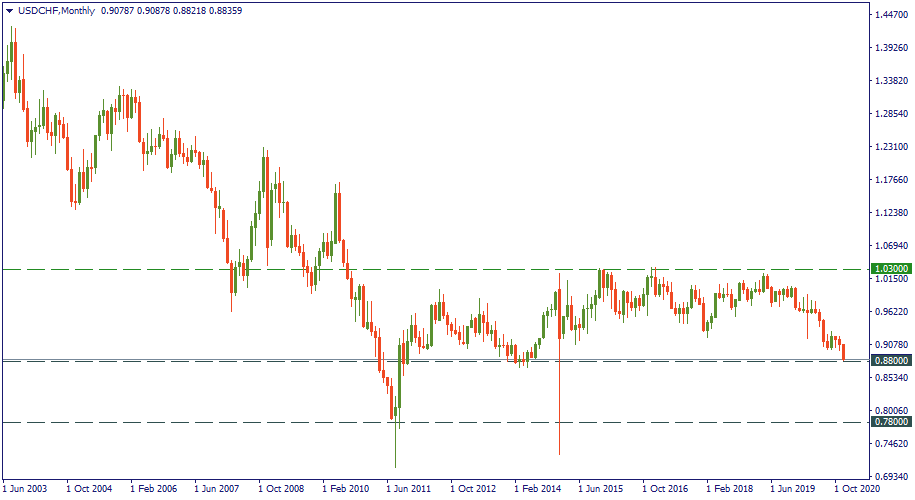Select the 0.88000 price level label

click(x=890, y=361)
